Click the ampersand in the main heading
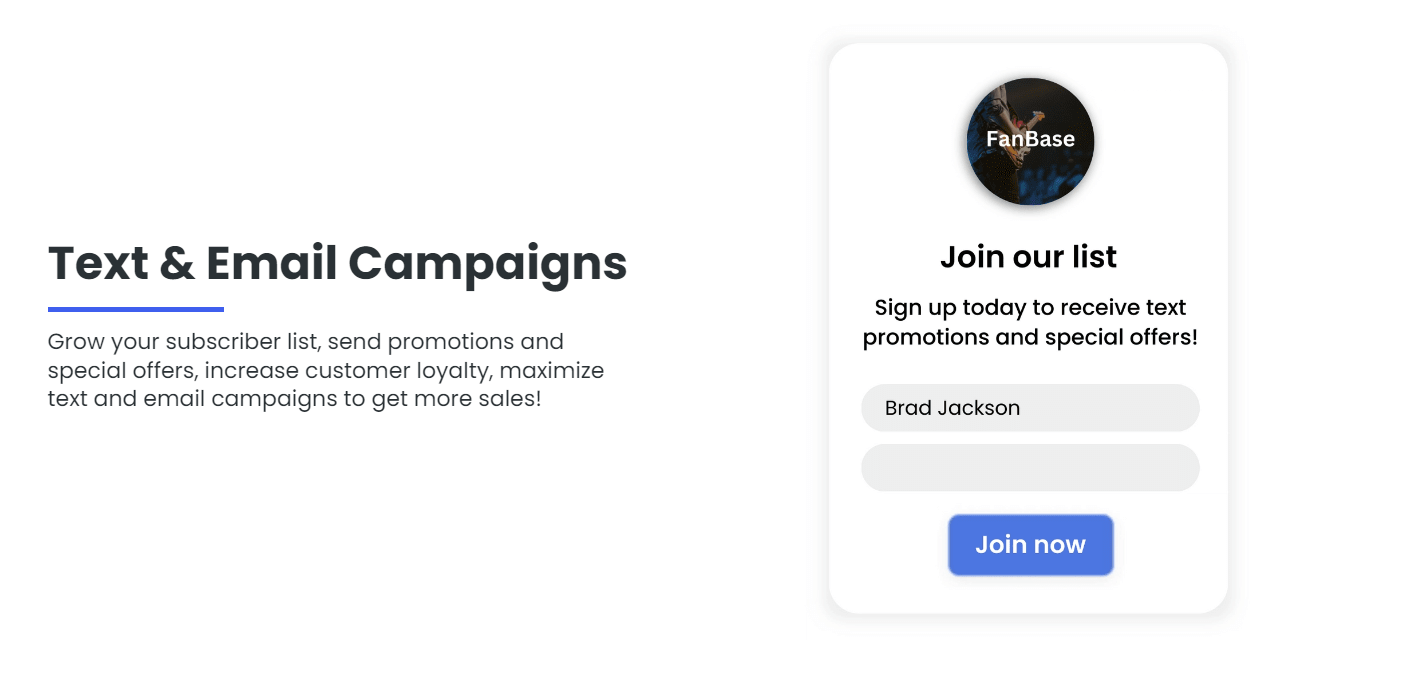1416x680 pixels. coord(176,263)
